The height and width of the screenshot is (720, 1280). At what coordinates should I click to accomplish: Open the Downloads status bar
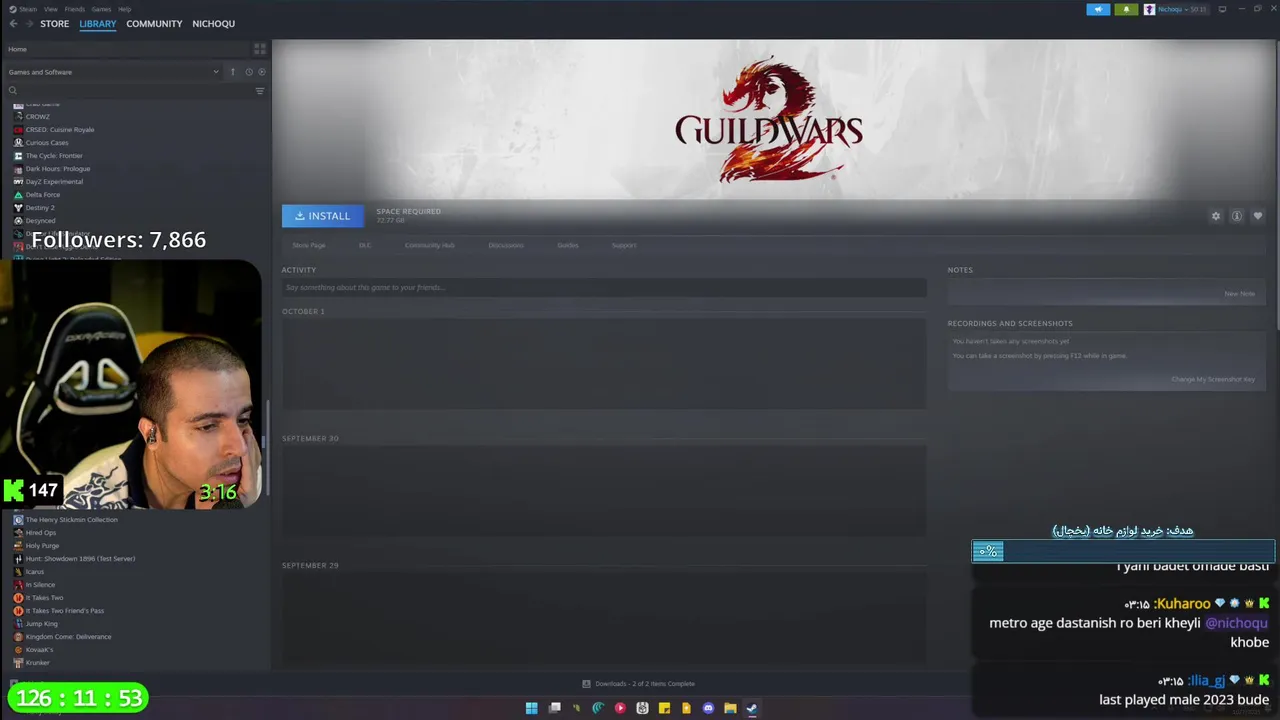[x=640, y=684]
